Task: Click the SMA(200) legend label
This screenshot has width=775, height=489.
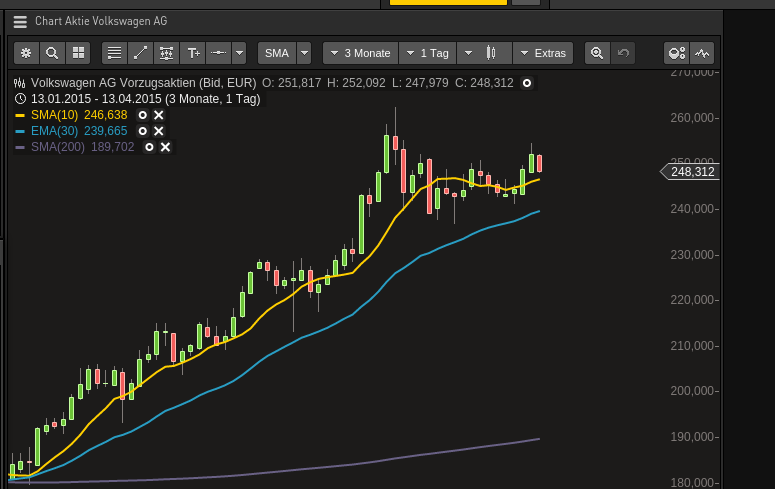Action: click(58, 147)
